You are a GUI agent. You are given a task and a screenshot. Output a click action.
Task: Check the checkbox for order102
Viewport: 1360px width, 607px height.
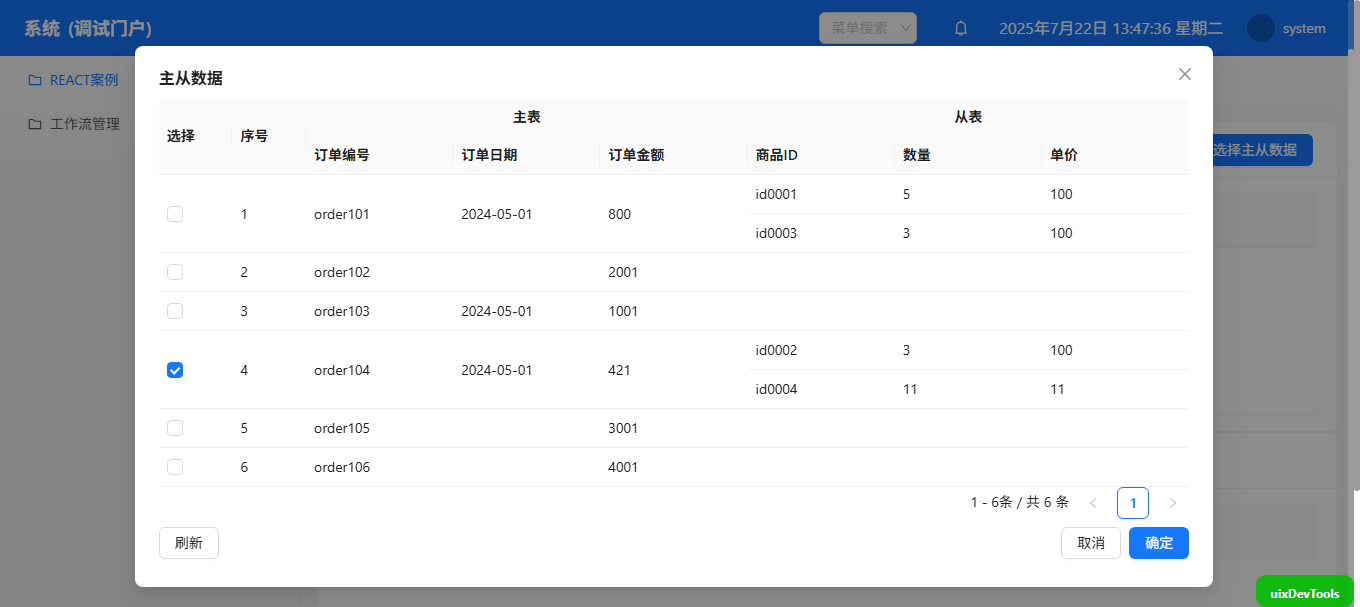point(175,272)
